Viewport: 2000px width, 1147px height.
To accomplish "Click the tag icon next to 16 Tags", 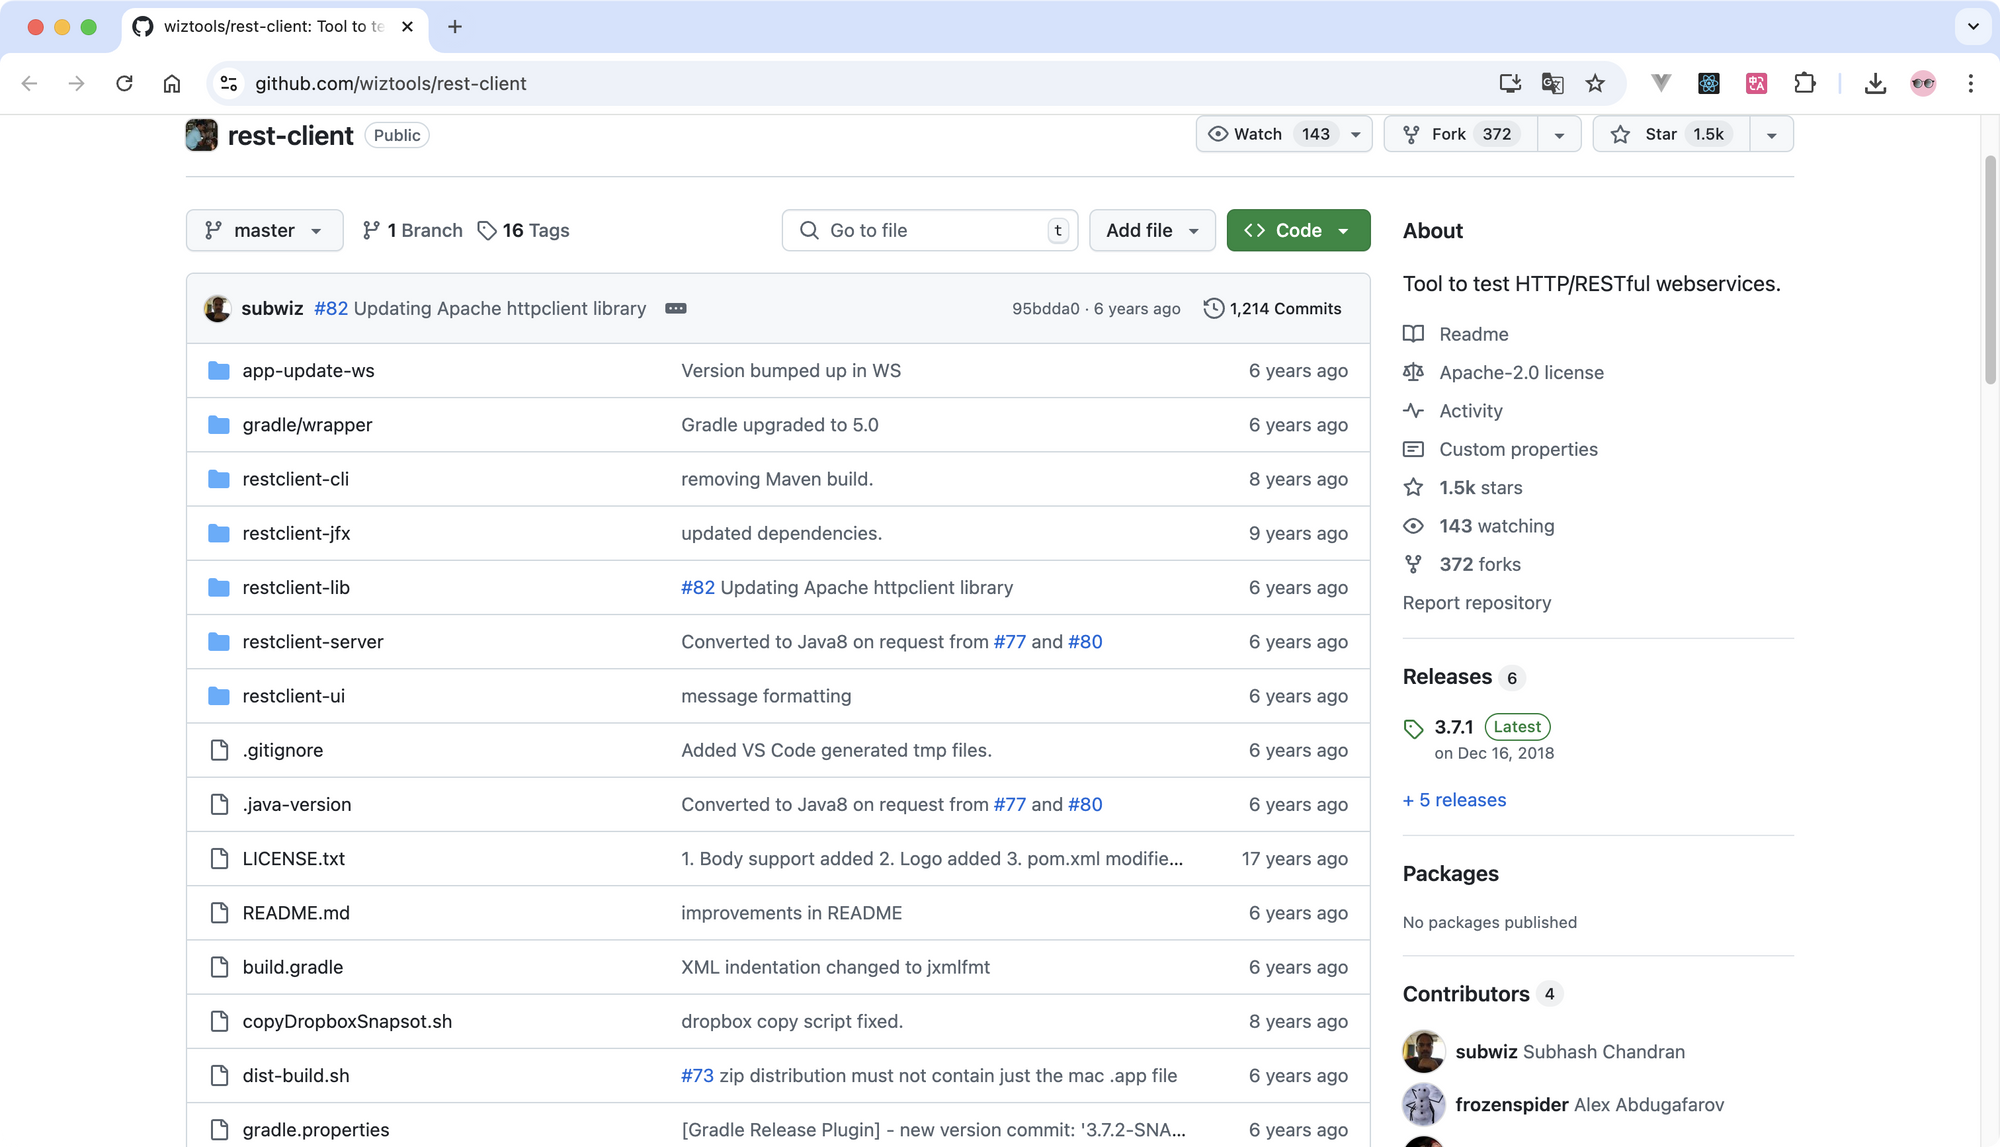I will pyautogui.click(x=486, y=229).
